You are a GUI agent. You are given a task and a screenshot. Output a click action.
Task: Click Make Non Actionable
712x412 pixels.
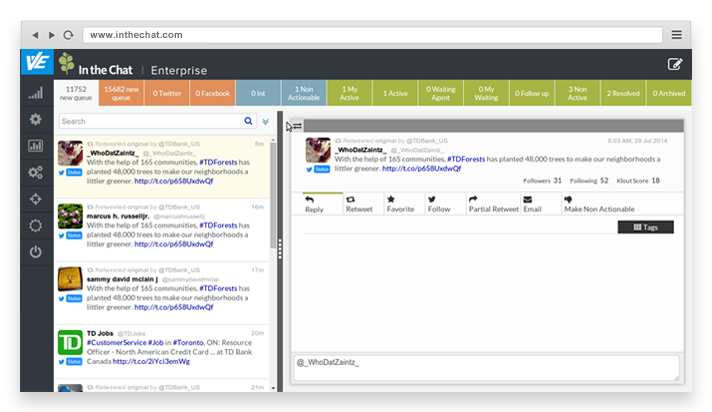coord(599,204)
